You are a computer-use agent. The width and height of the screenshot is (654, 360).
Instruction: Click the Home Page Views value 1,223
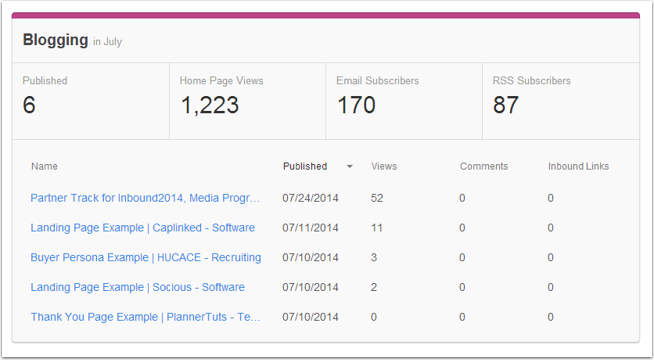point(210,105)
